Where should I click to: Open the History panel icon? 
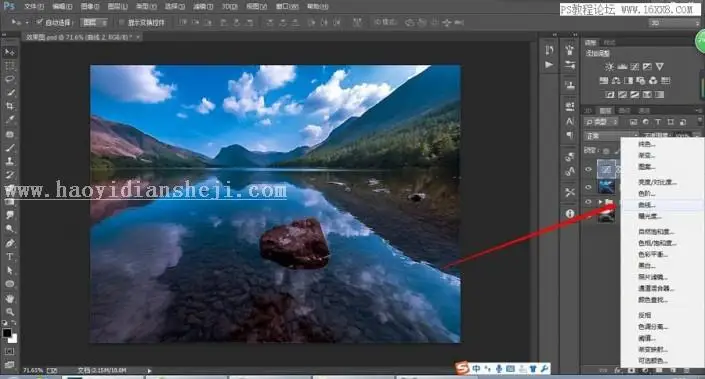[549, 50]
